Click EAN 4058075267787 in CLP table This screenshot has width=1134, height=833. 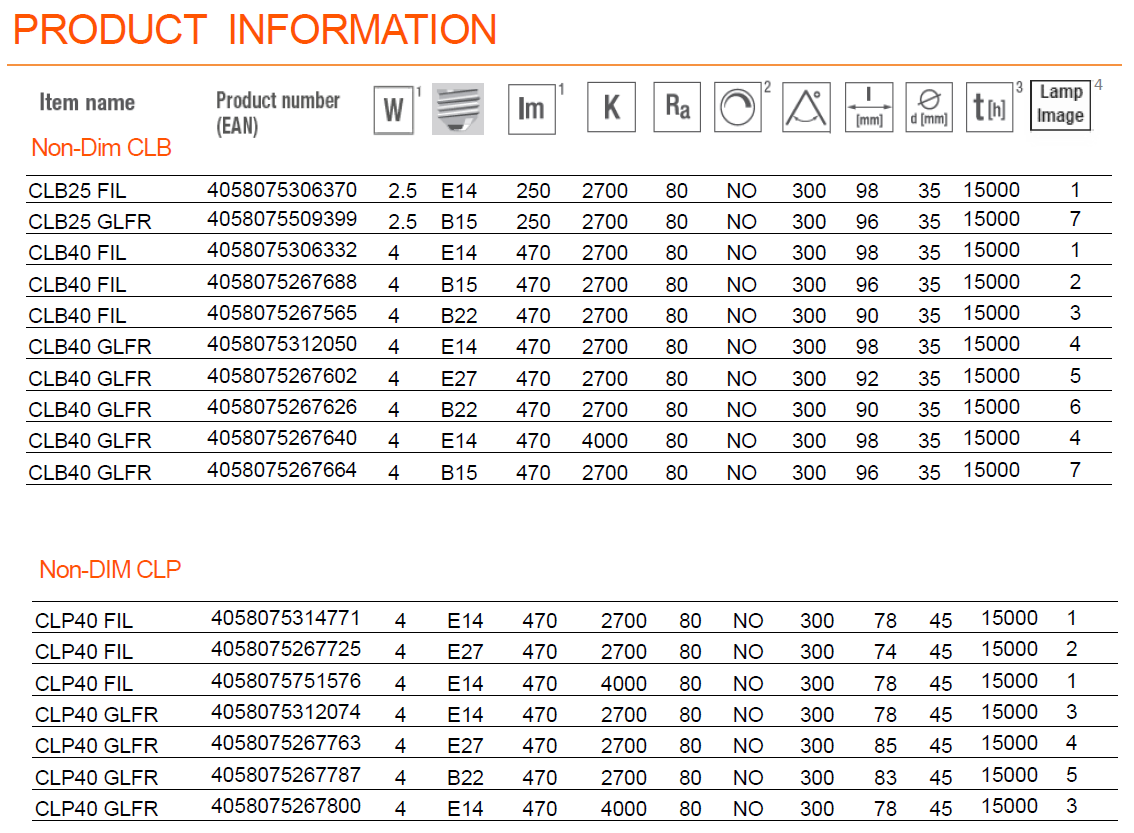[286, 775]
